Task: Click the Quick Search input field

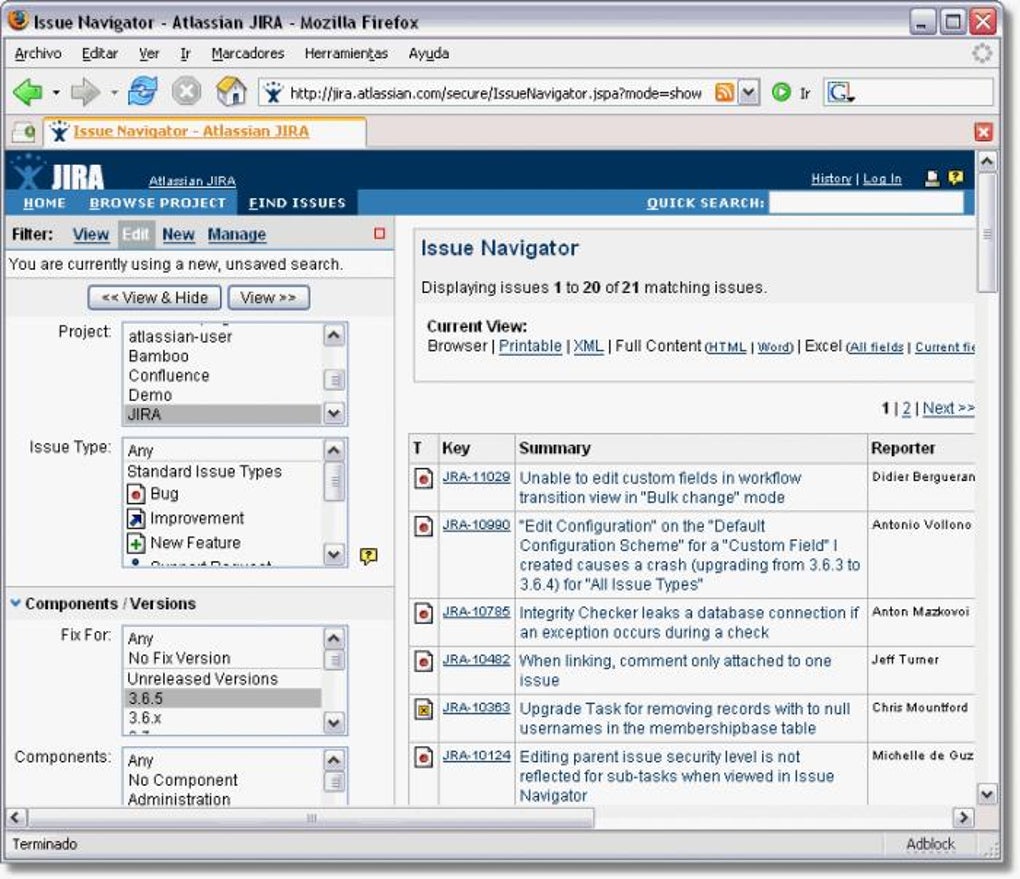Action: pyautogui.click(x=866, y=203)
